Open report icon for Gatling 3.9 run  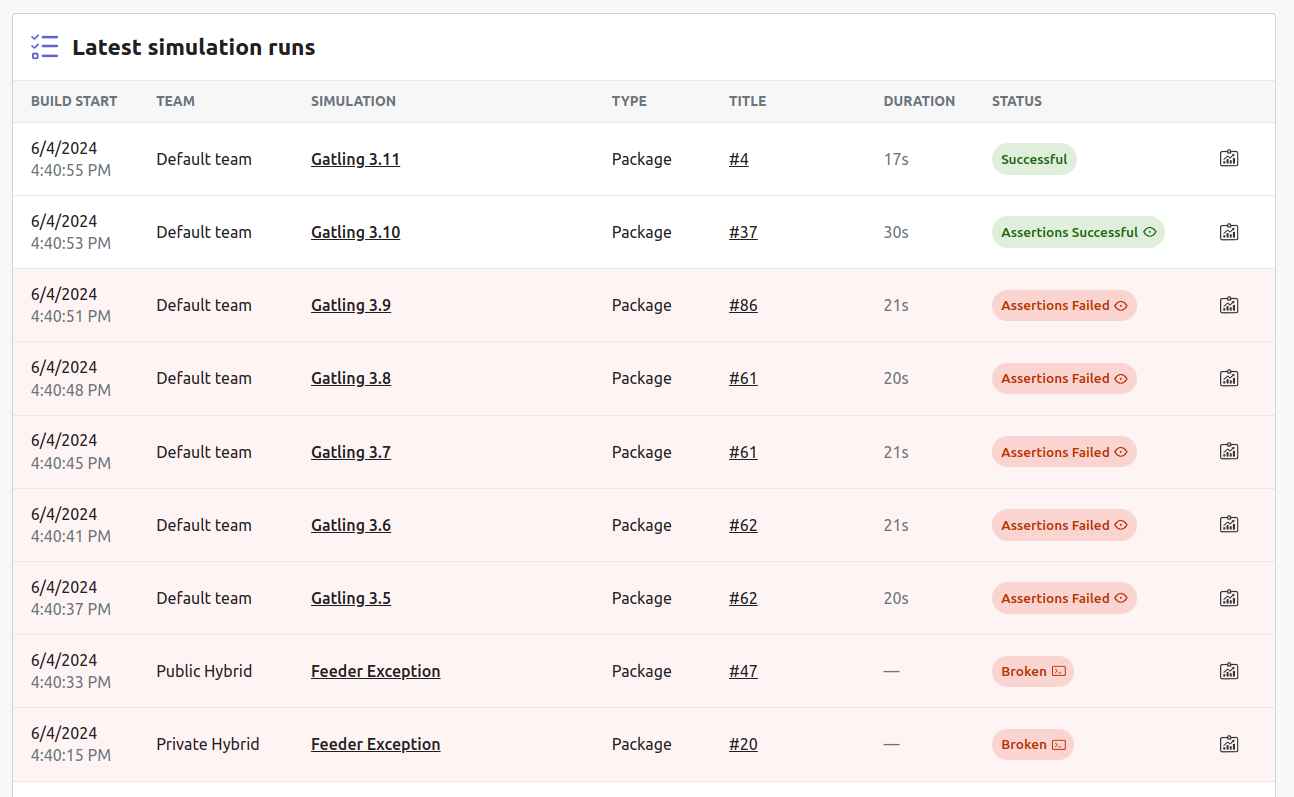tap(1229, 304)
